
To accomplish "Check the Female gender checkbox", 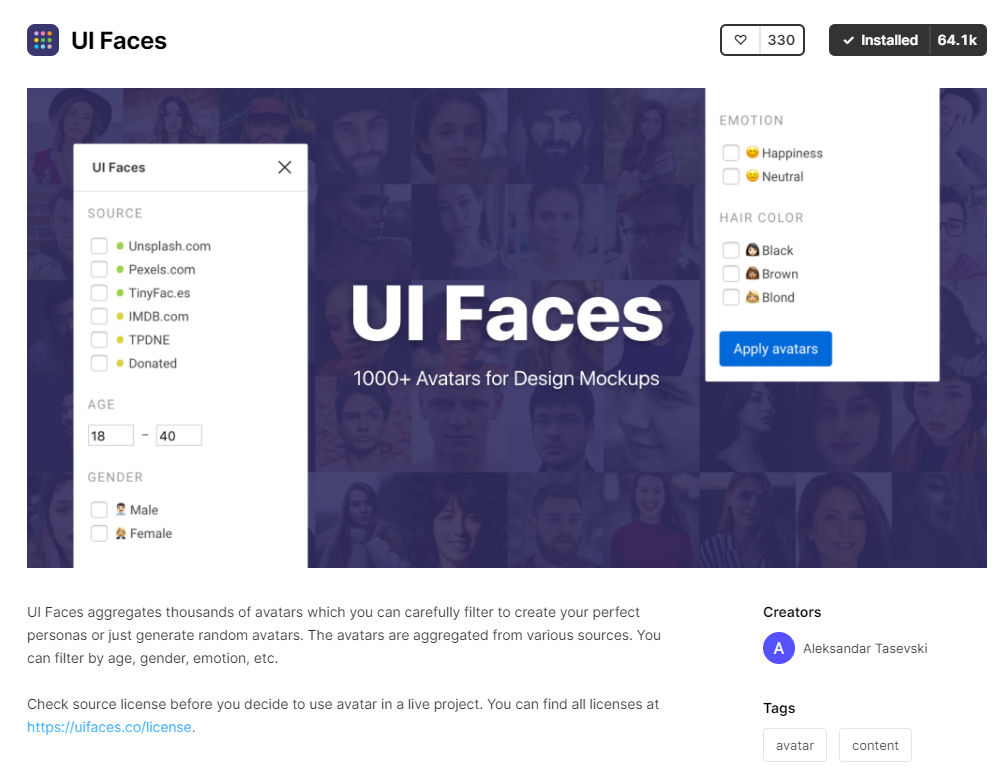I will (99, 533).
